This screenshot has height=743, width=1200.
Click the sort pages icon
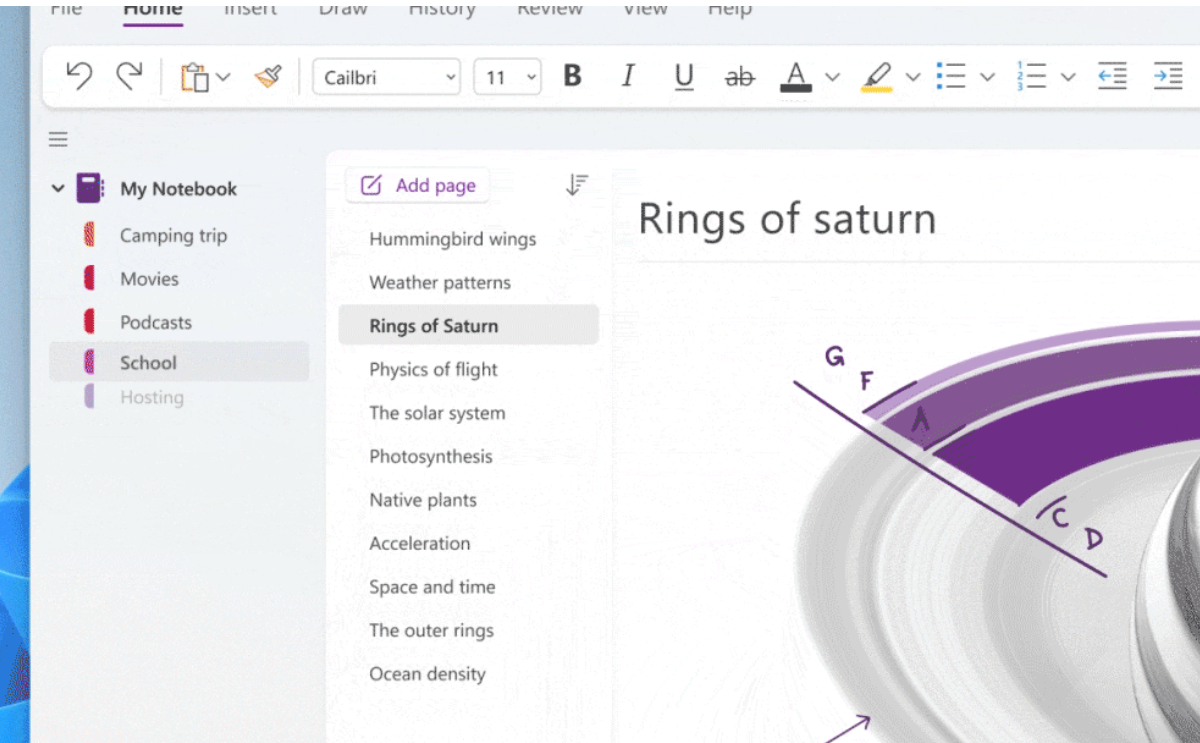point(577,185)
